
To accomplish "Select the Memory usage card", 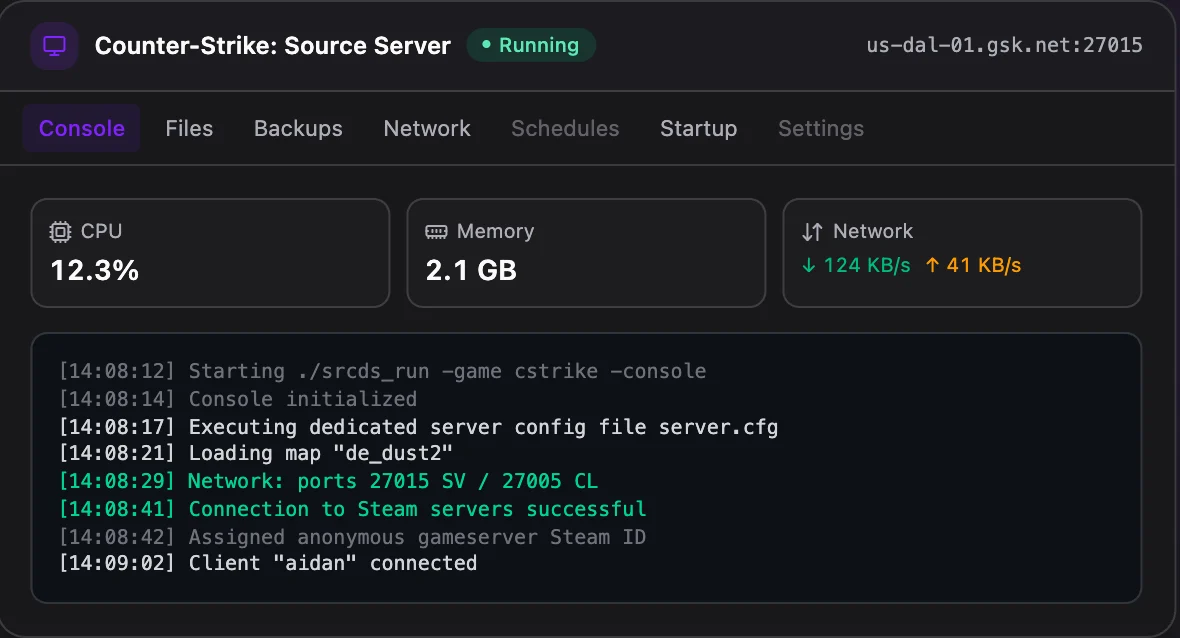I will (586, 253).
